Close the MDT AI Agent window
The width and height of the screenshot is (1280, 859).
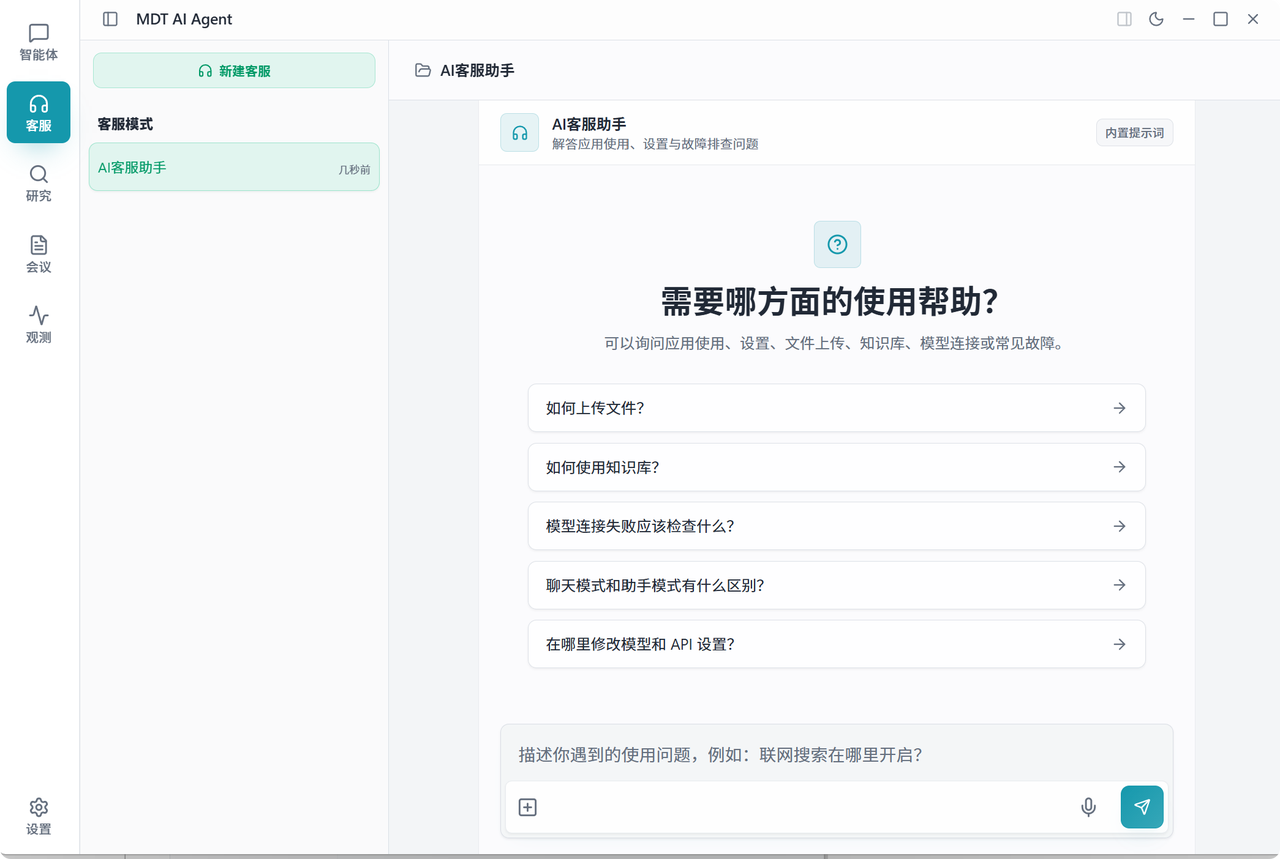(x=1253, y=19)
